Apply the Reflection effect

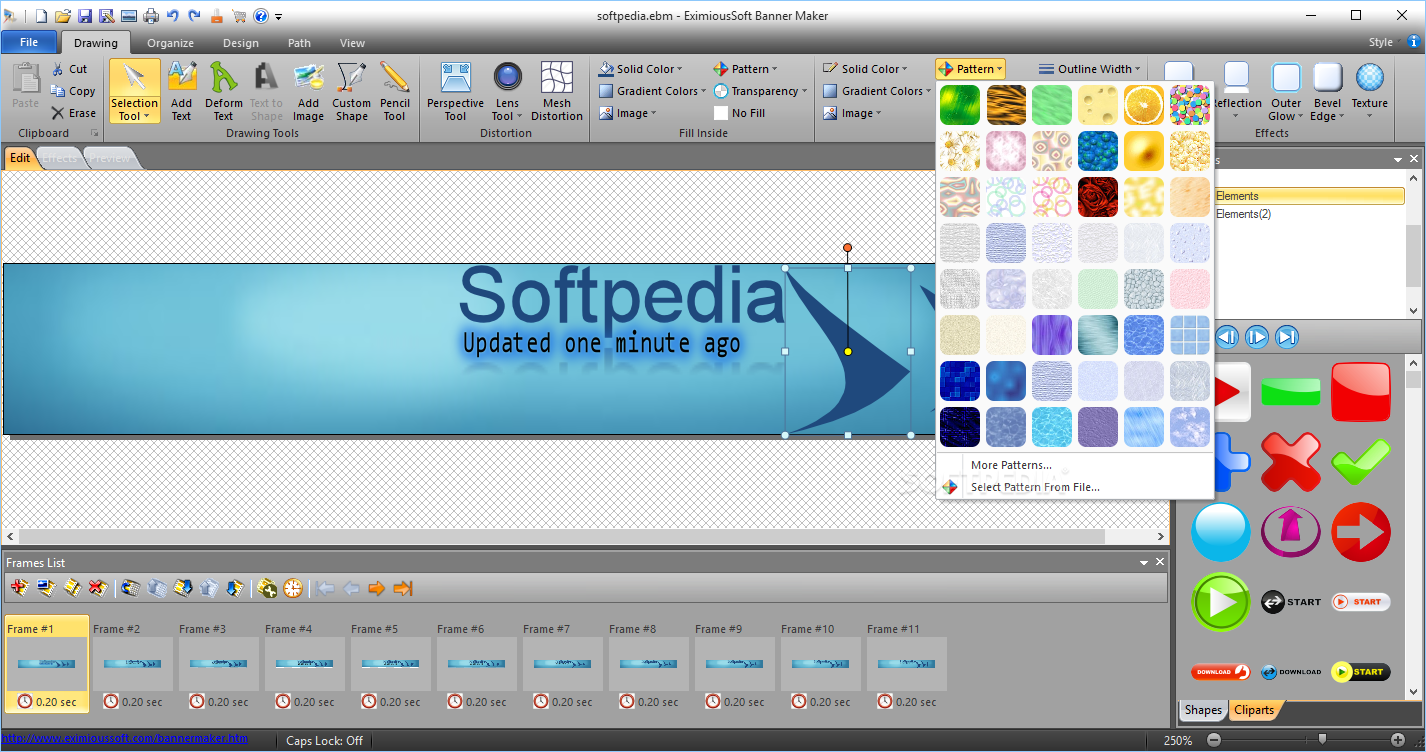(x=1238, y=91)
